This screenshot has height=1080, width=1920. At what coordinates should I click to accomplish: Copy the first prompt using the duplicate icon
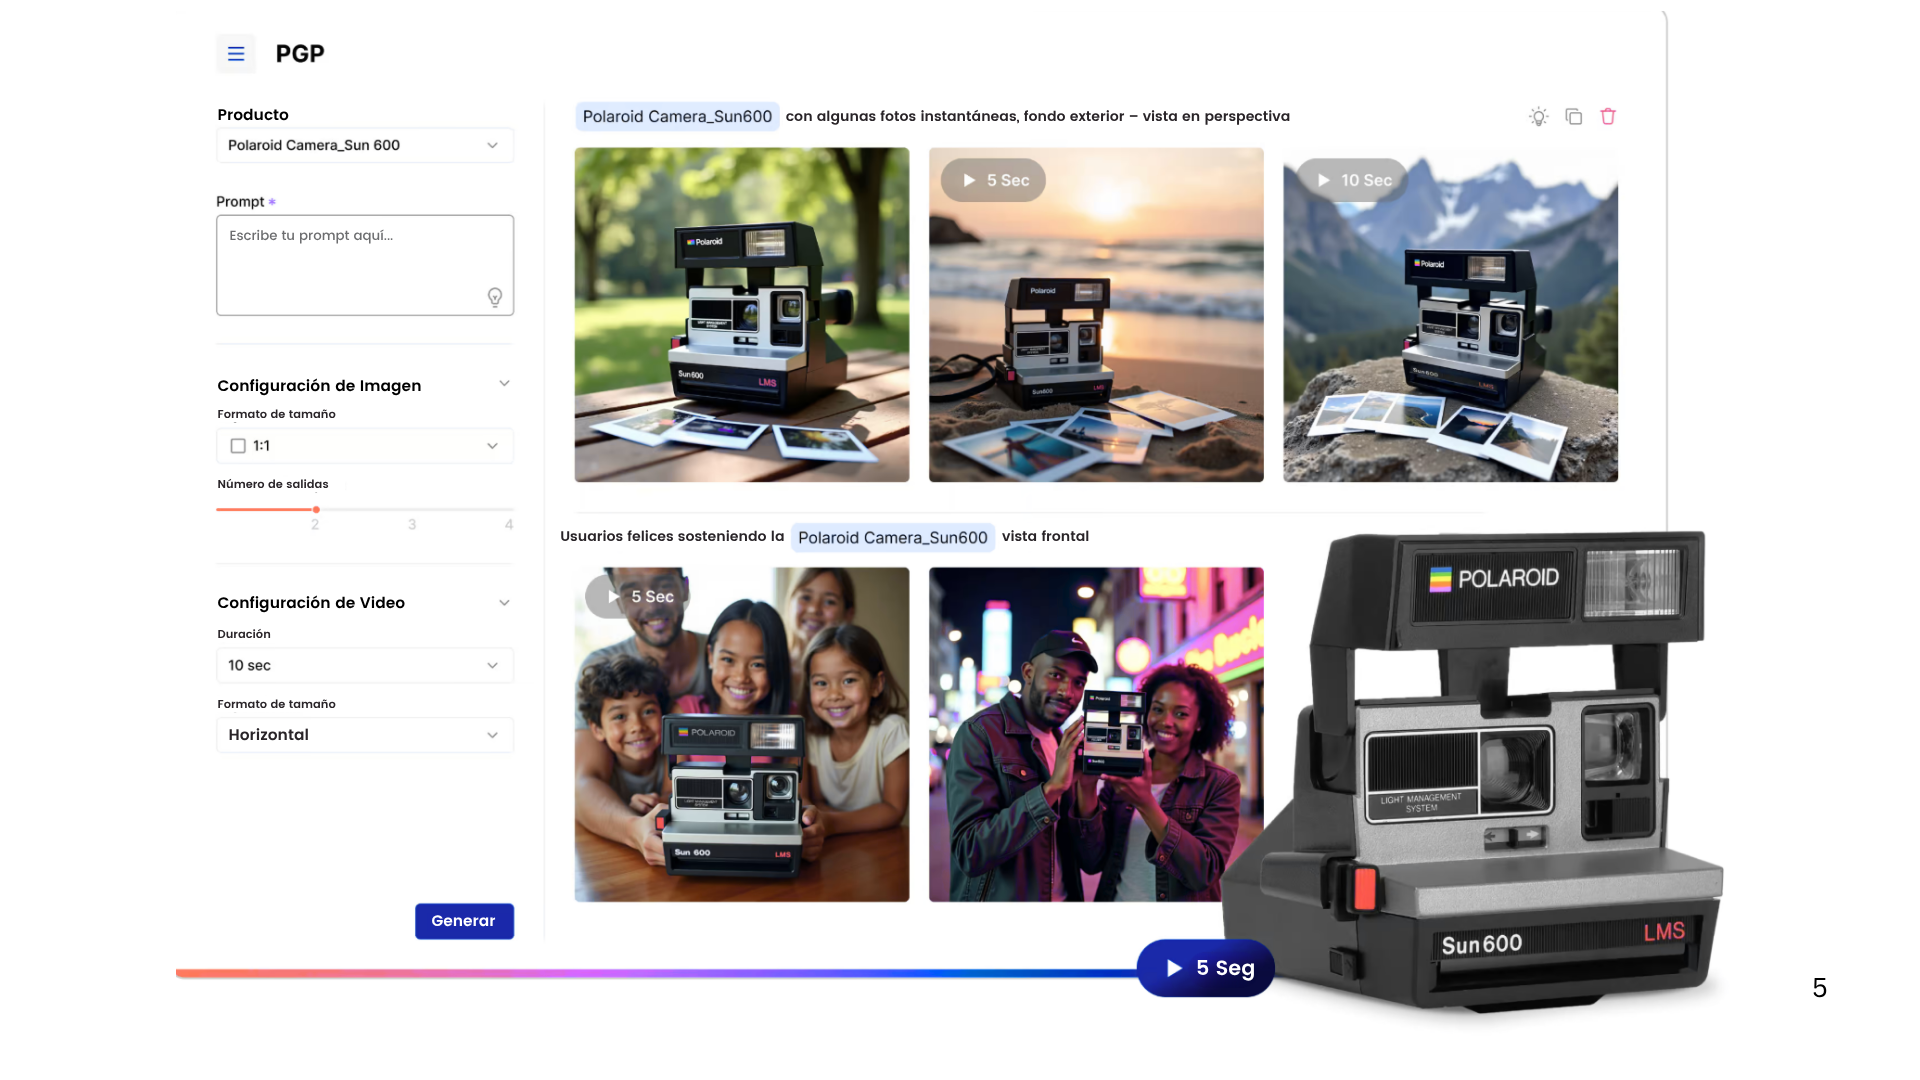coord(1573,117)
